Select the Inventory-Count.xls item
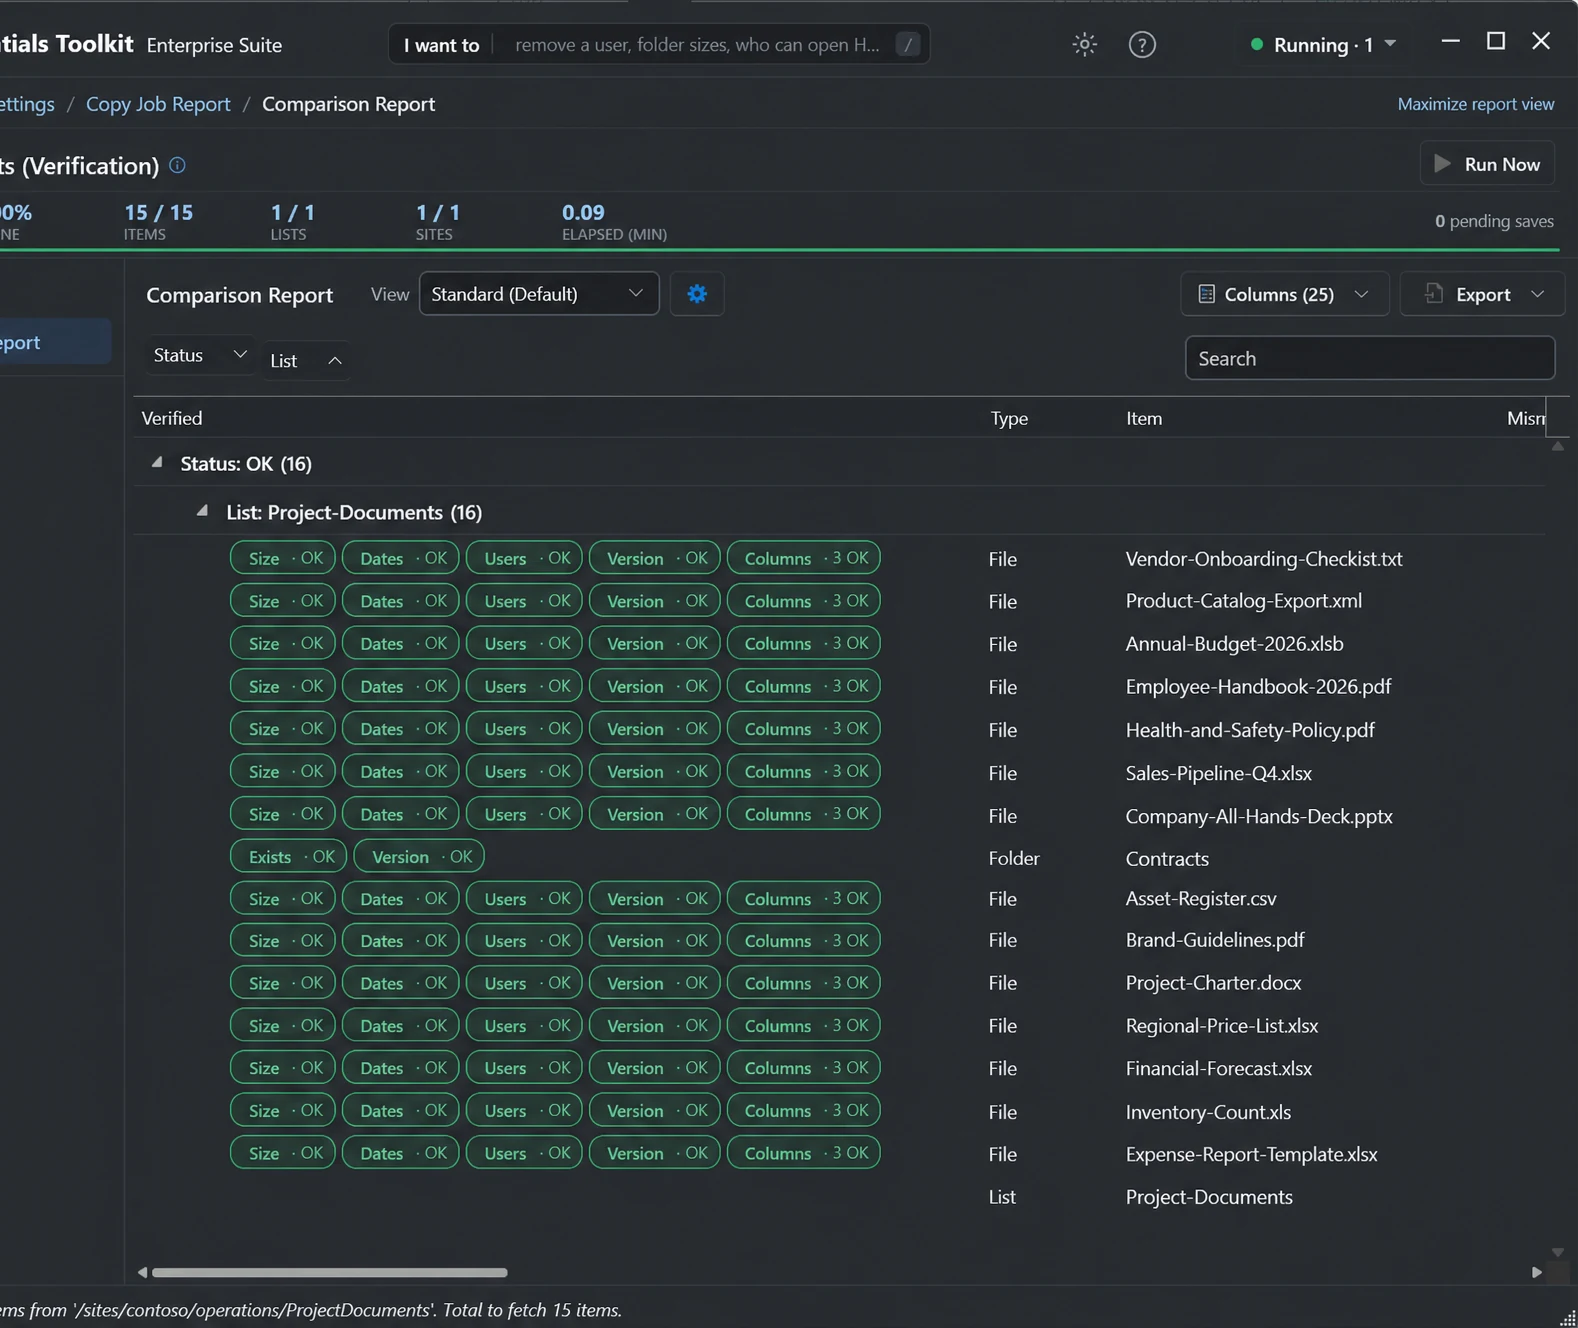This screenshot has height=1328, width=1578. tap(1208, 1111)
